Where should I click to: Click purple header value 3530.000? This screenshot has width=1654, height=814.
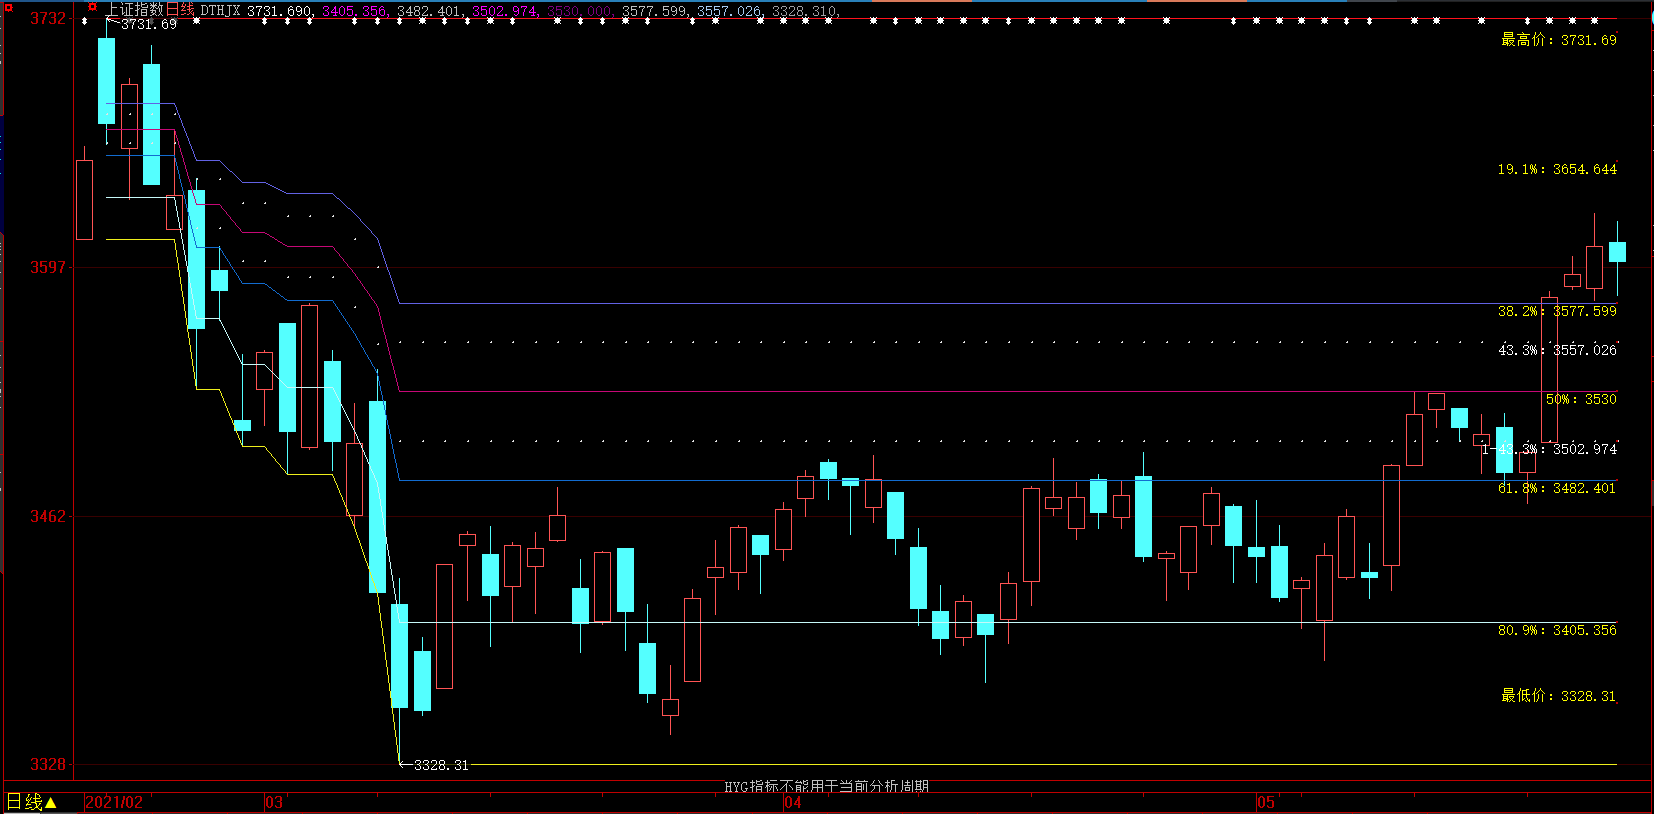tap(580, 11)
